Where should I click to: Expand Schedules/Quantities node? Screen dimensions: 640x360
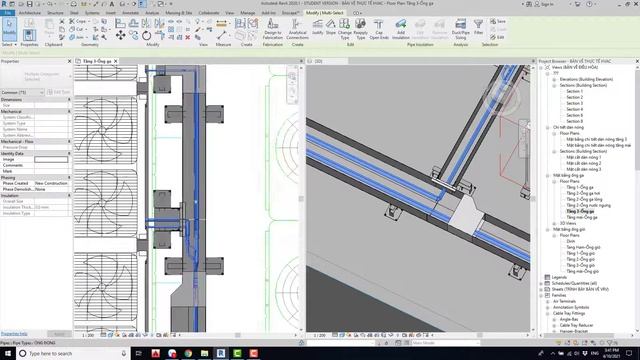click(541, 284)
